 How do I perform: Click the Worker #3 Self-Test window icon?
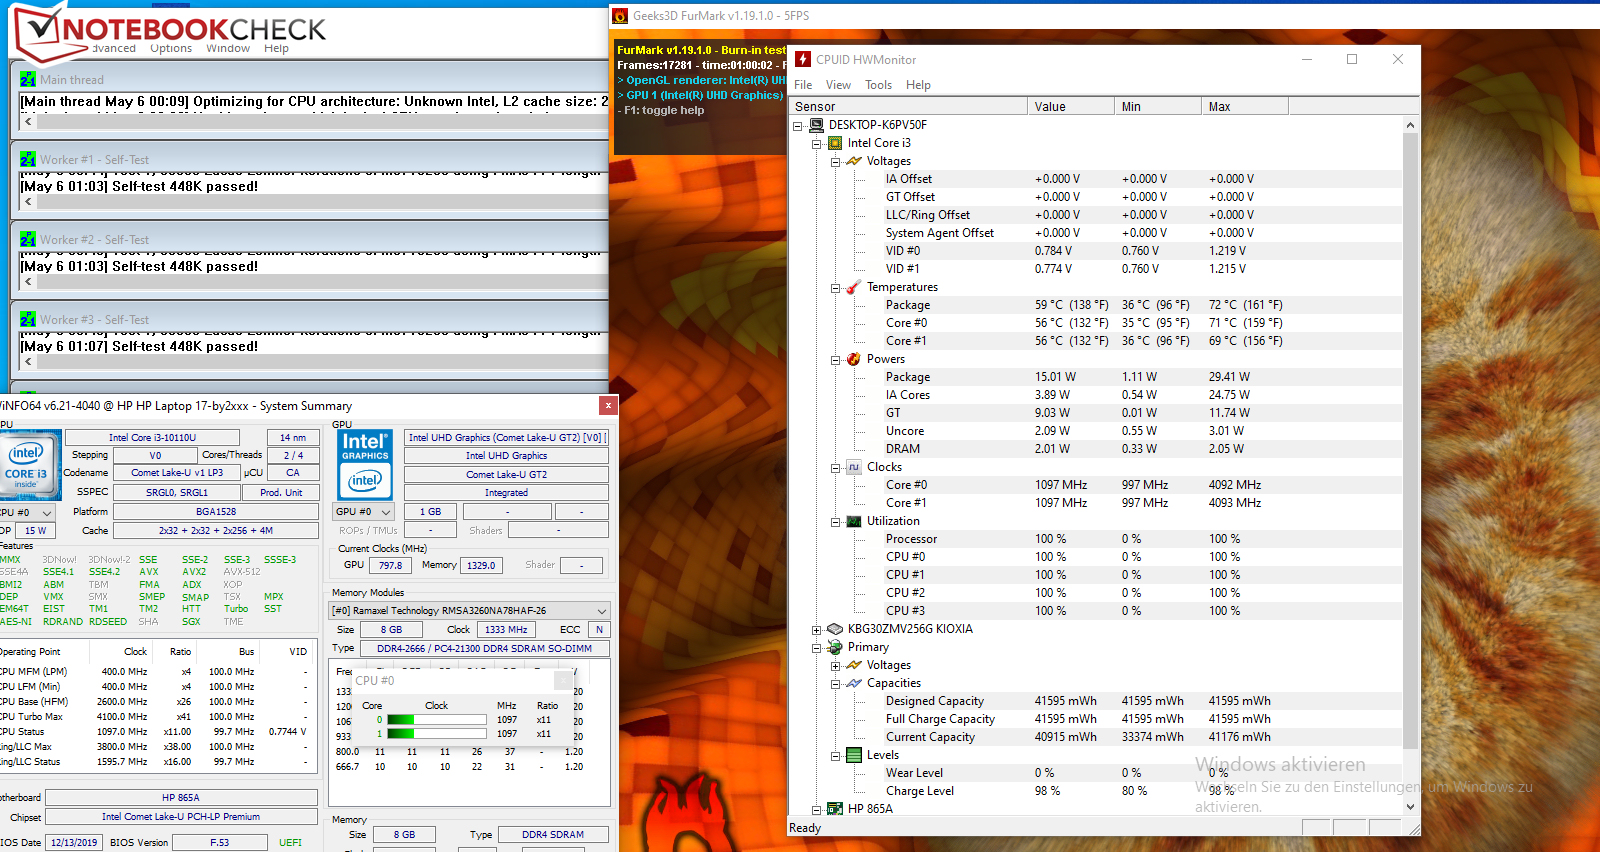pyautogui.click(x=28, y=320)
